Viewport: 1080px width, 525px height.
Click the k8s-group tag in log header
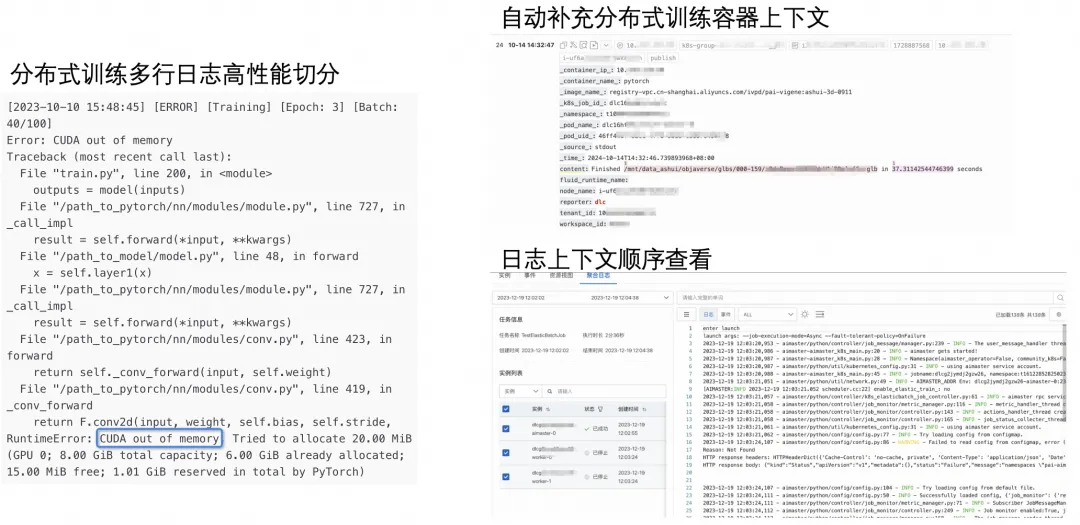pyautogui.click(x=732, y=45)
